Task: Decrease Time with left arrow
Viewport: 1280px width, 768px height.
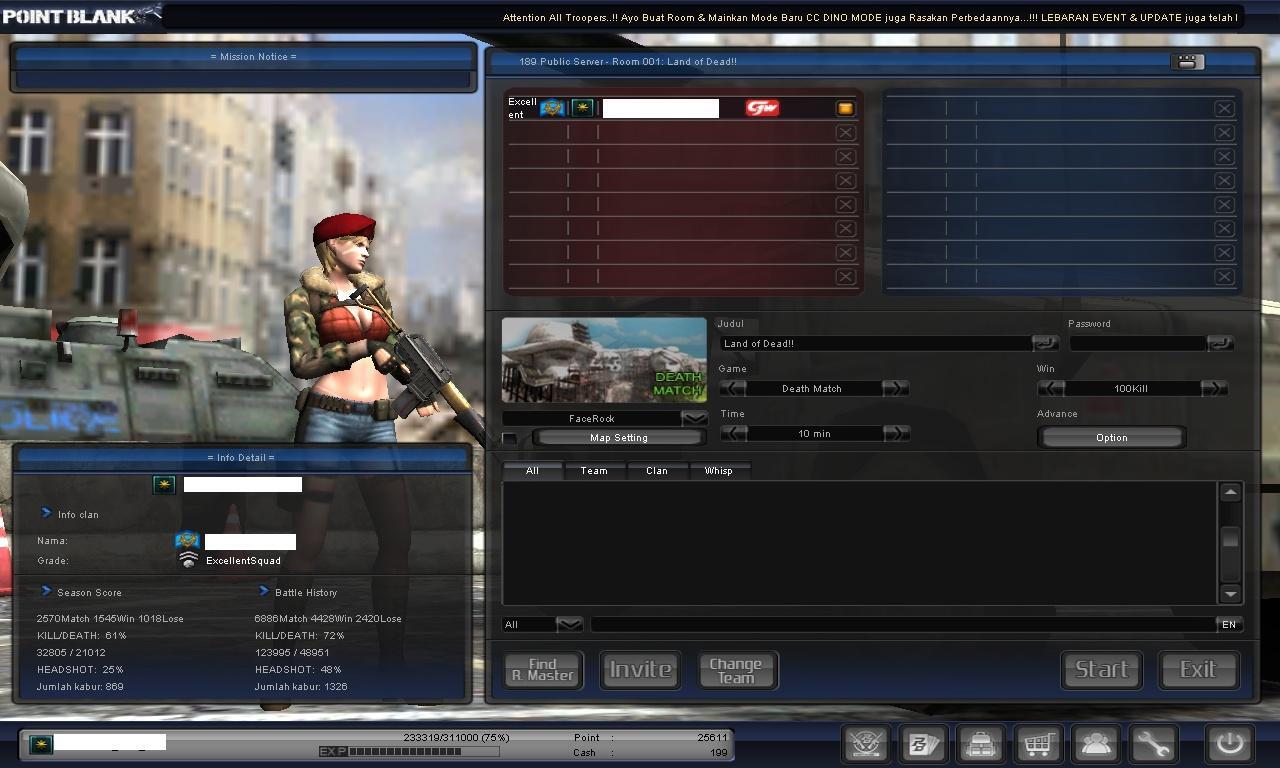Action: tap(732, 433)
